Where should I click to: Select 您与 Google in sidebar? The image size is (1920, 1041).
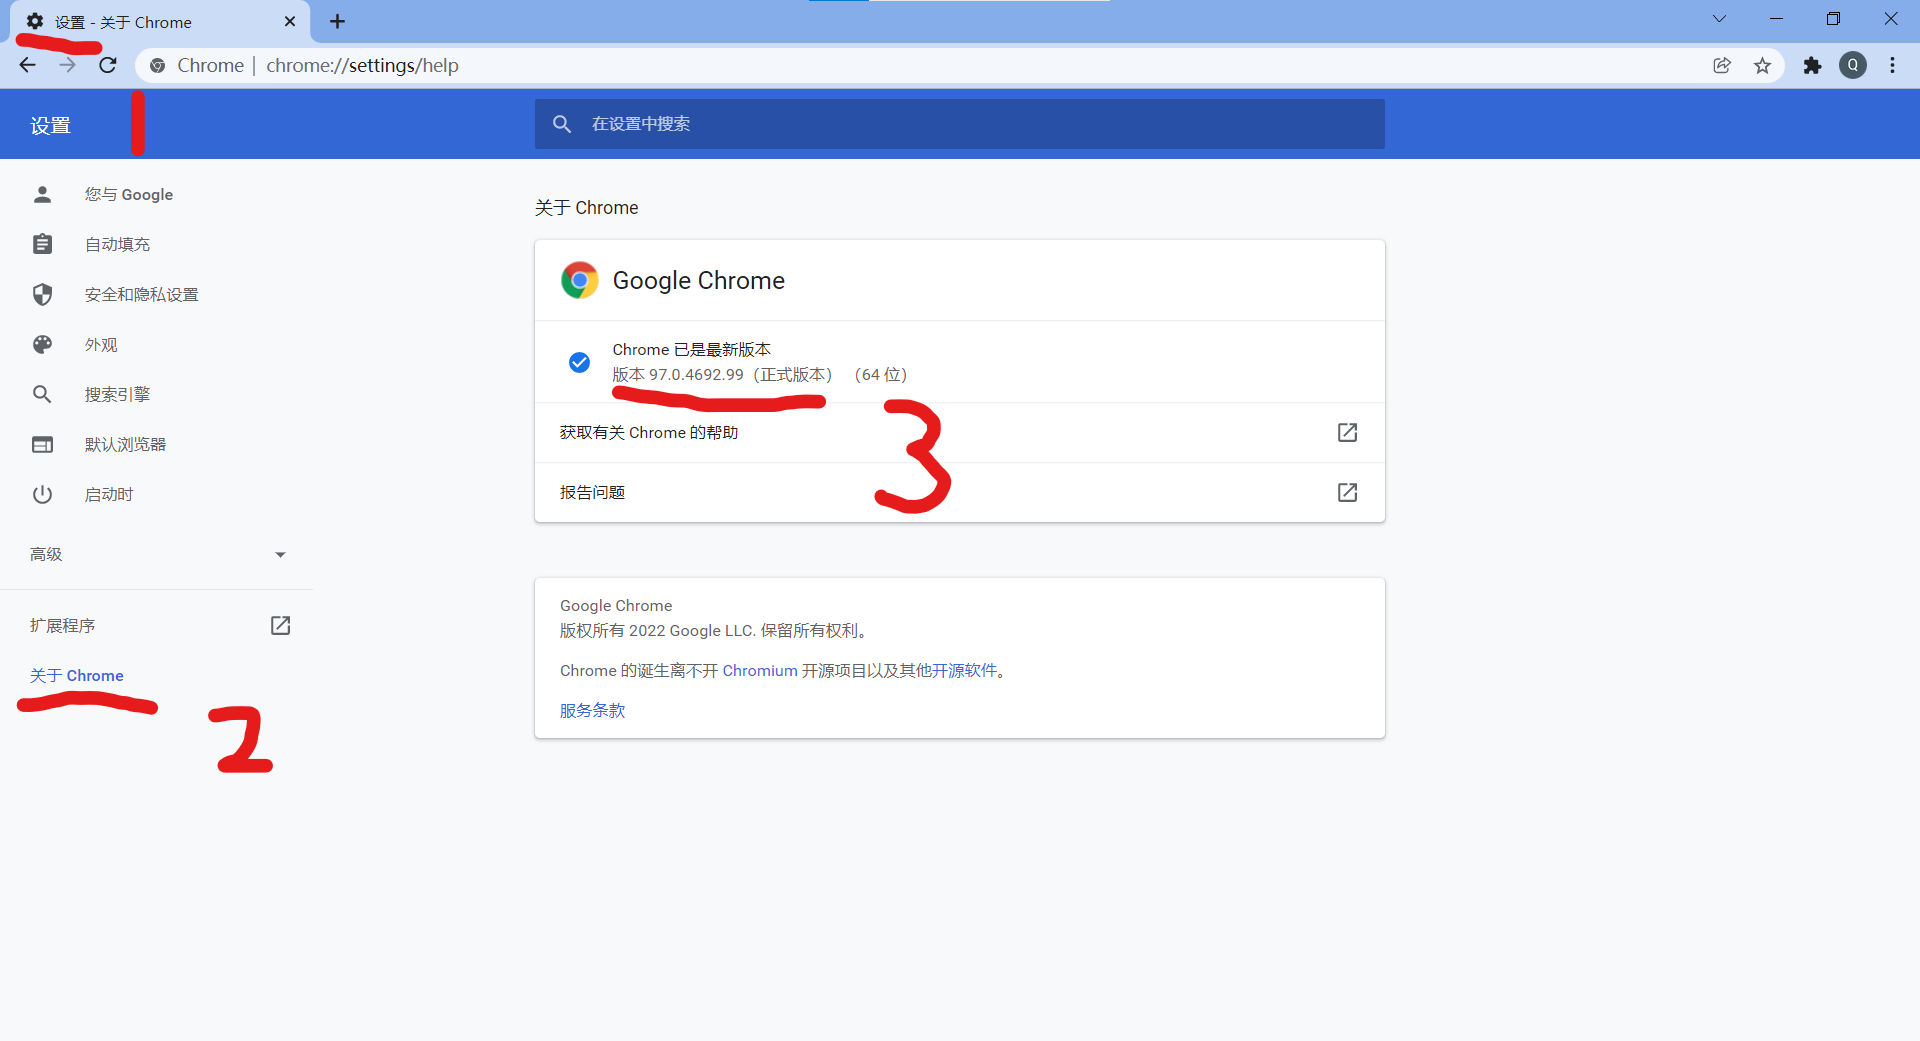pos(129,194)
